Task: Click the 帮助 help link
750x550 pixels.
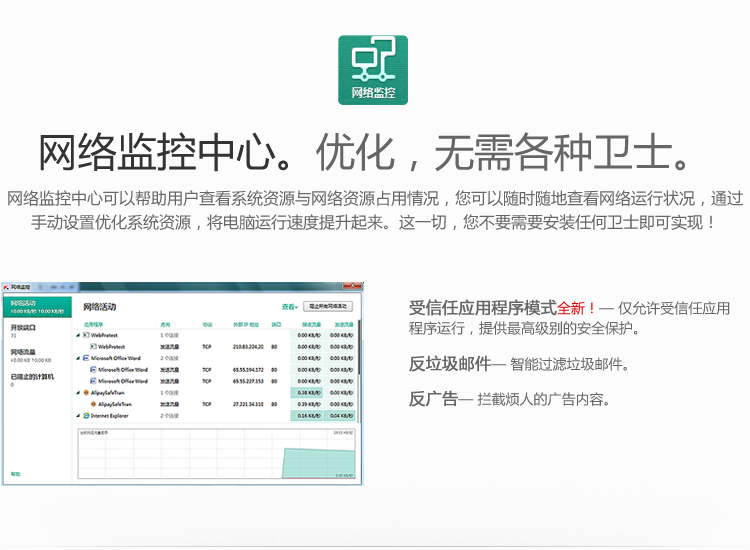Action: tap(15, 474)
